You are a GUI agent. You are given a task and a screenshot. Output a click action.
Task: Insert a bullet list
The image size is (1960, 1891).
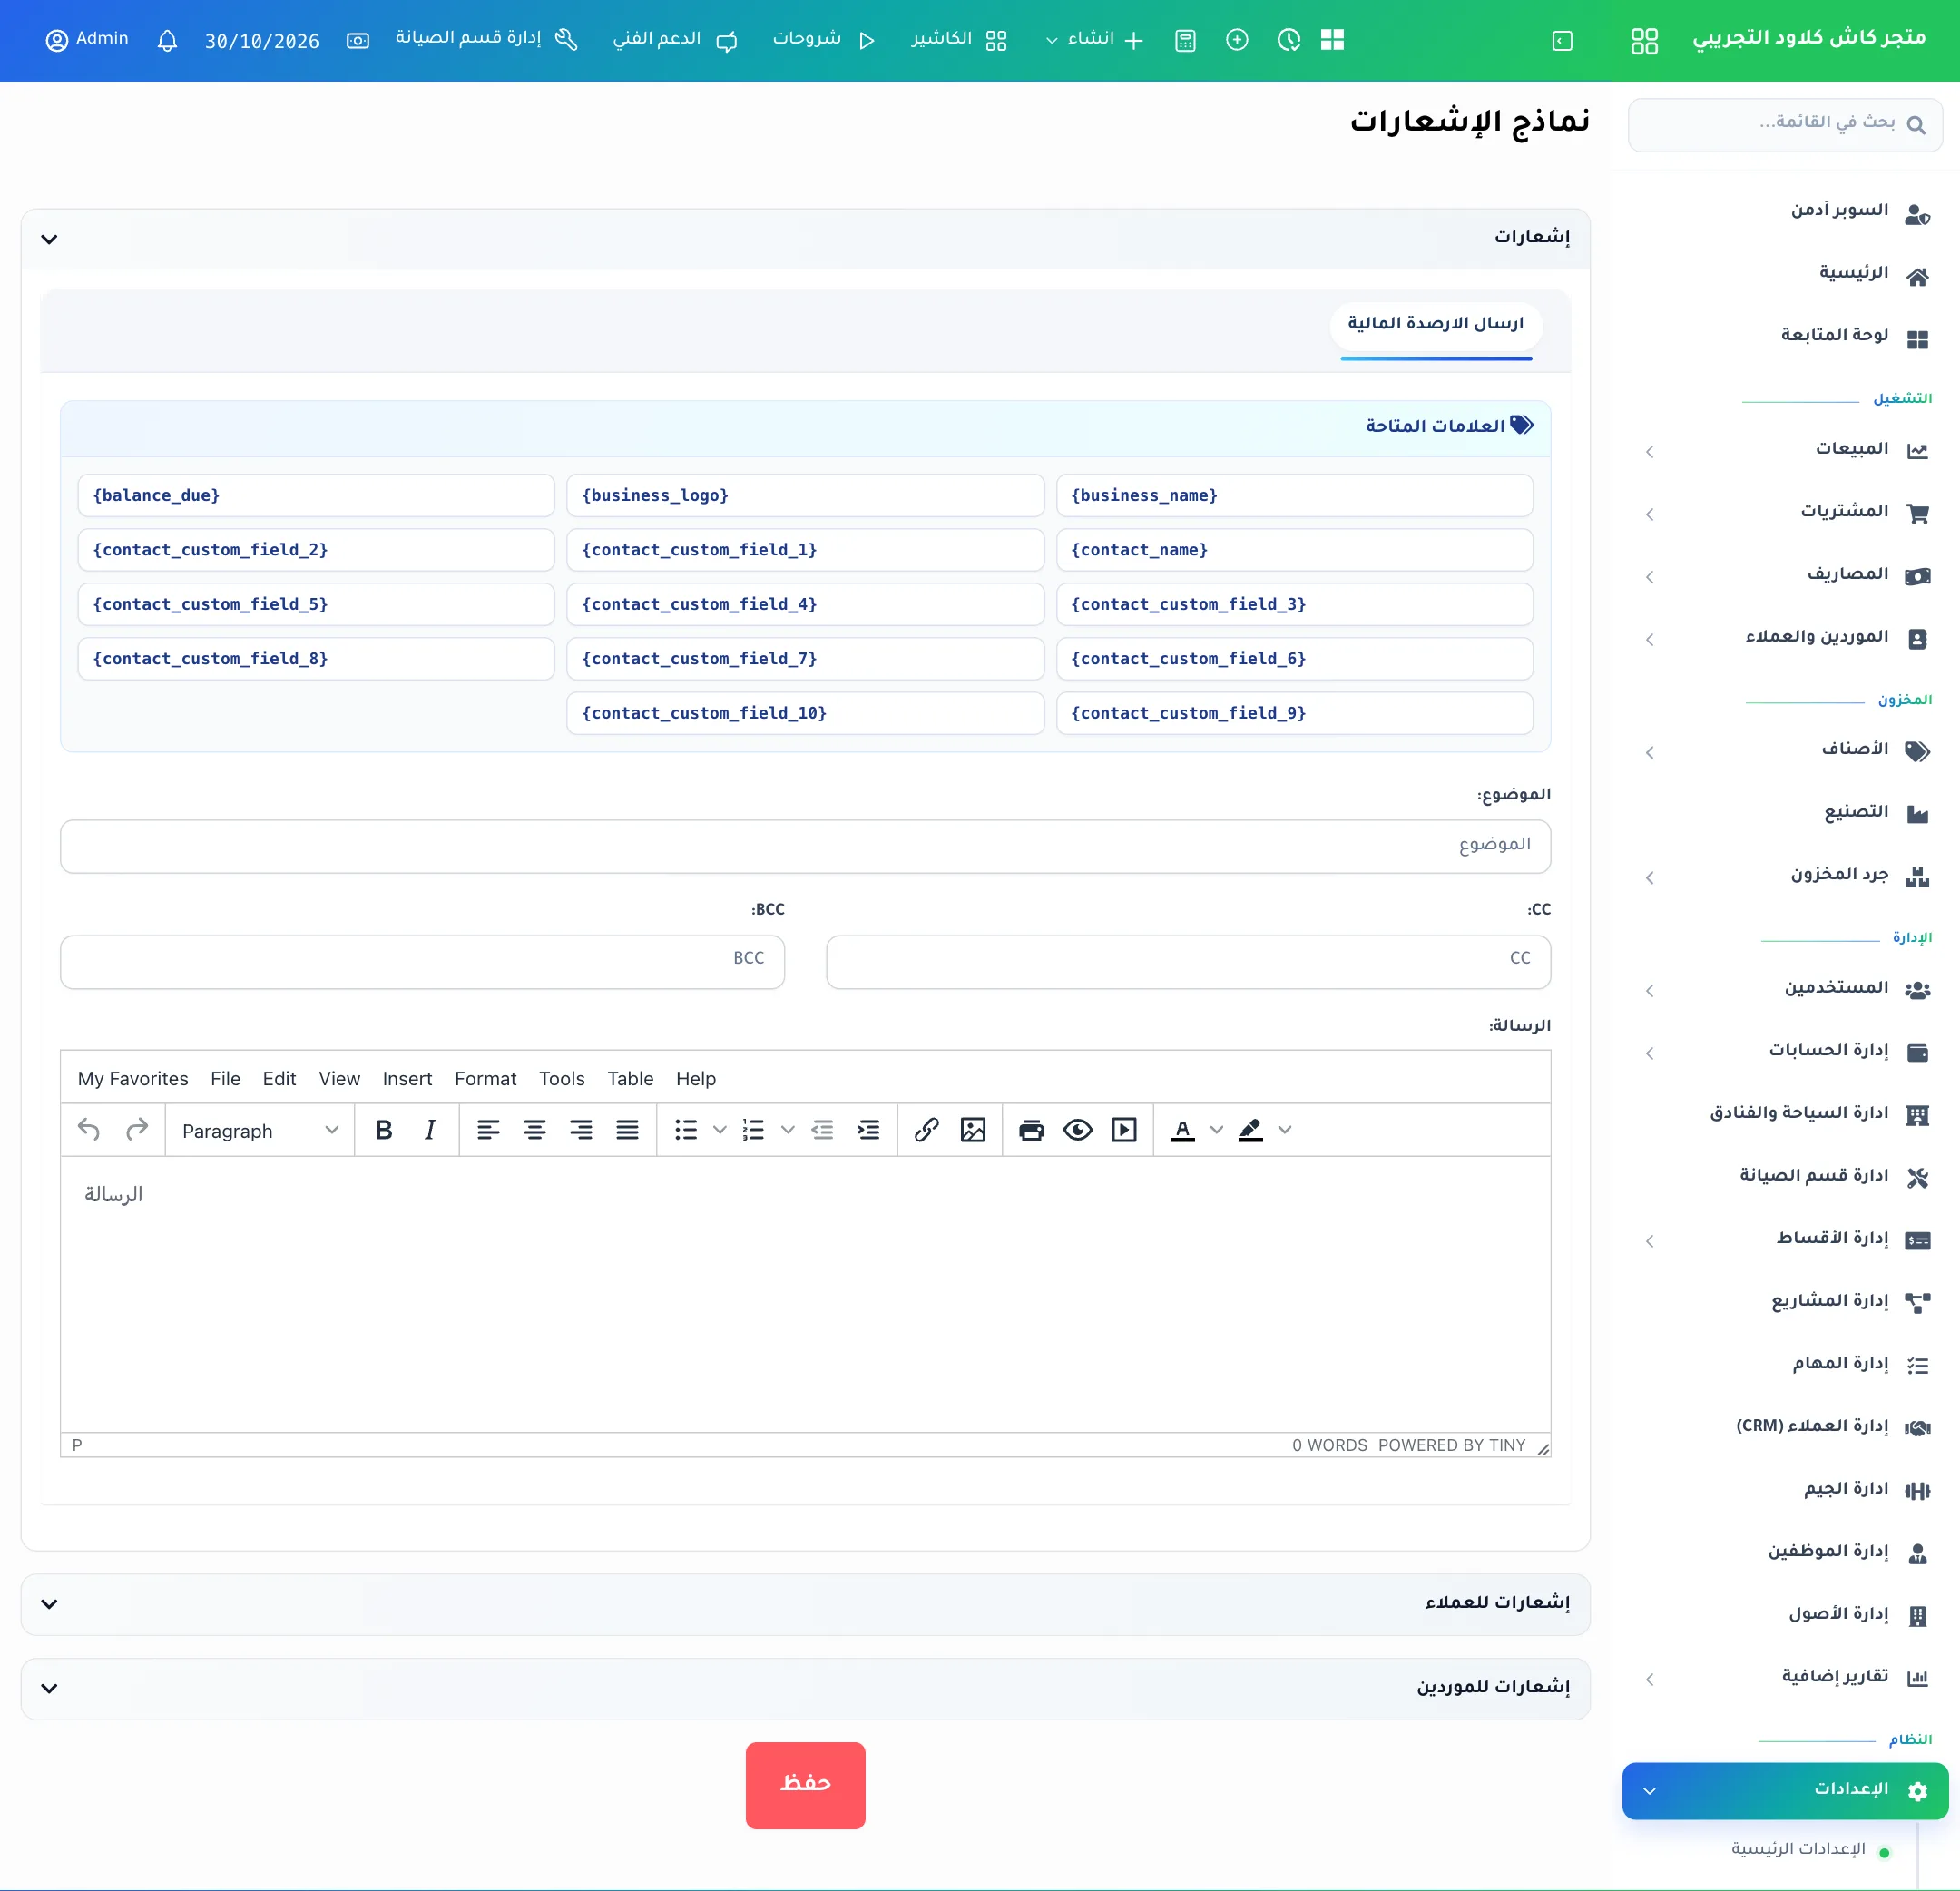click(x=686, y=1130)
